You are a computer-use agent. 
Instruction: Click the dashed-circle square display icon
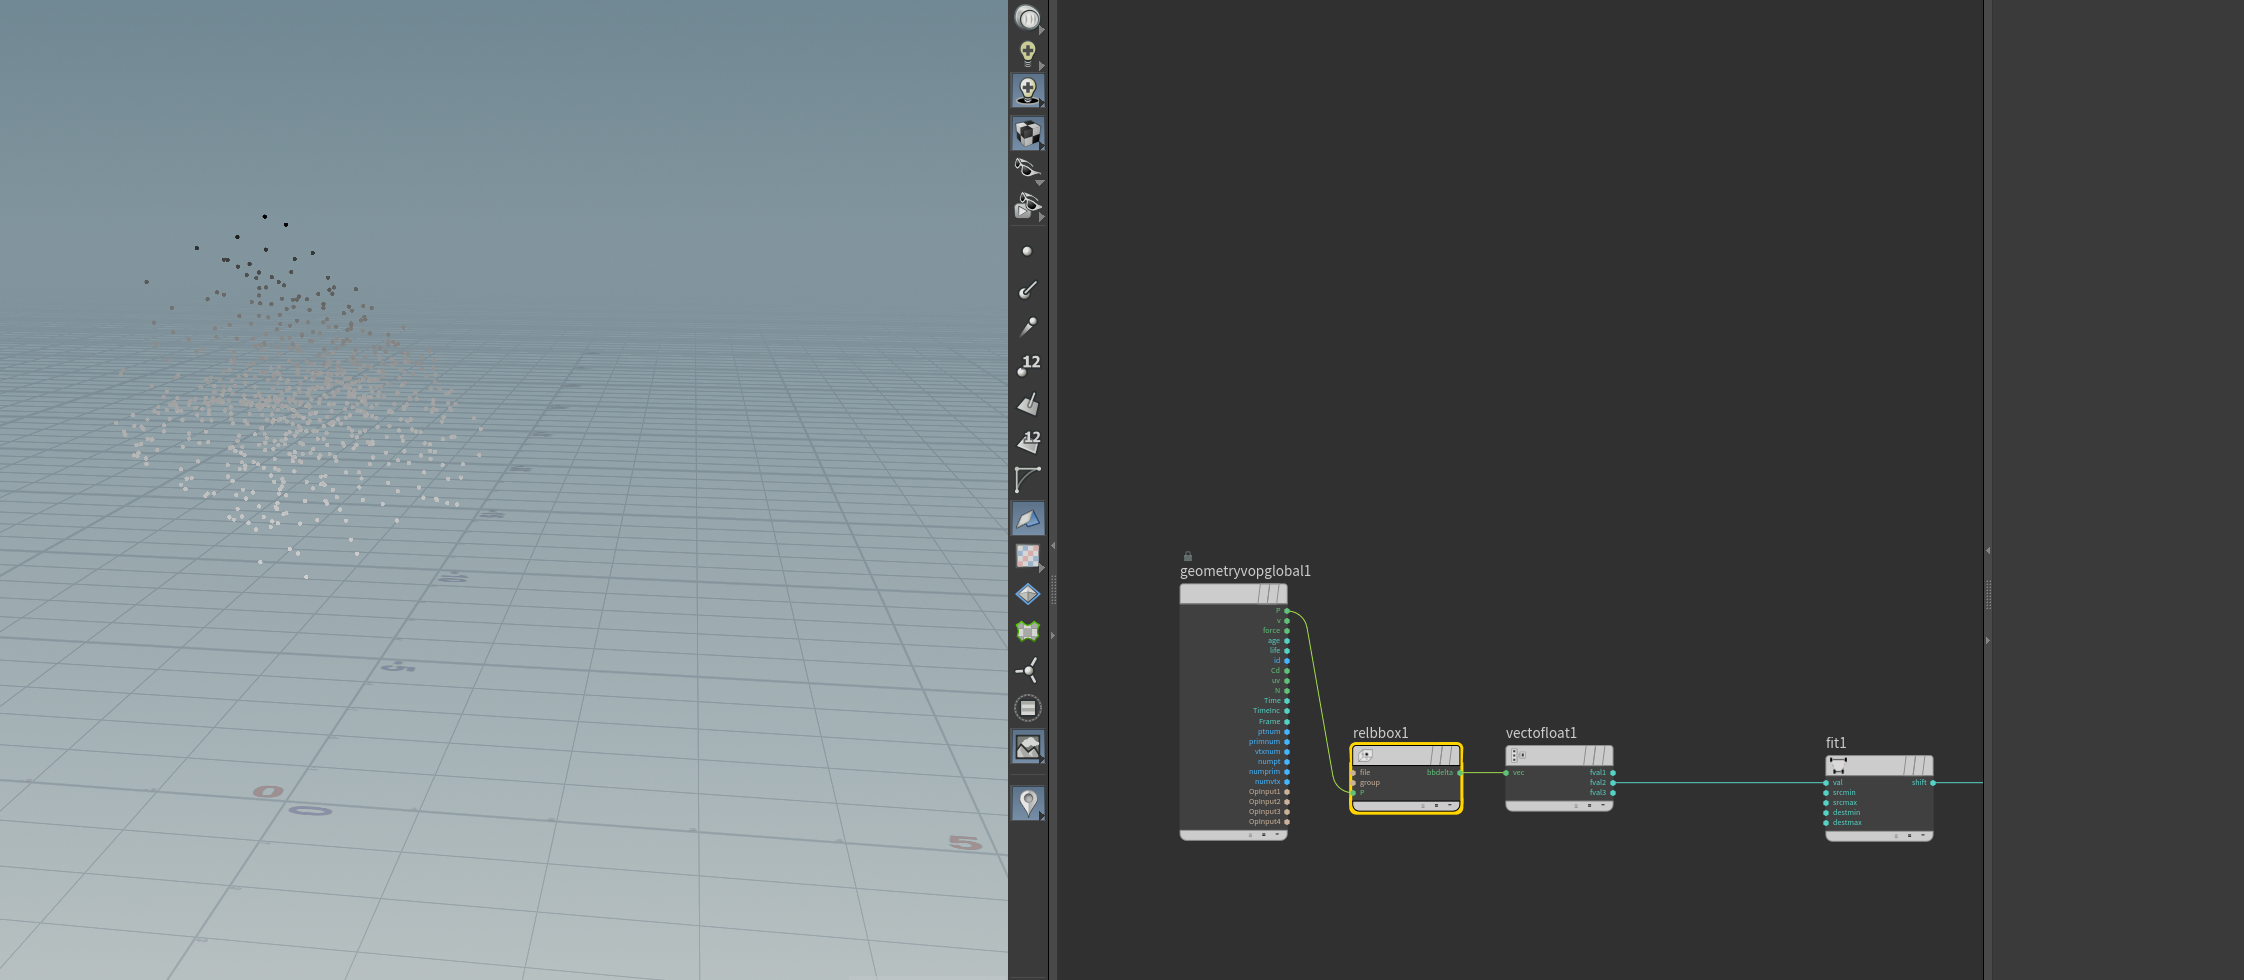coord(1028,708)
